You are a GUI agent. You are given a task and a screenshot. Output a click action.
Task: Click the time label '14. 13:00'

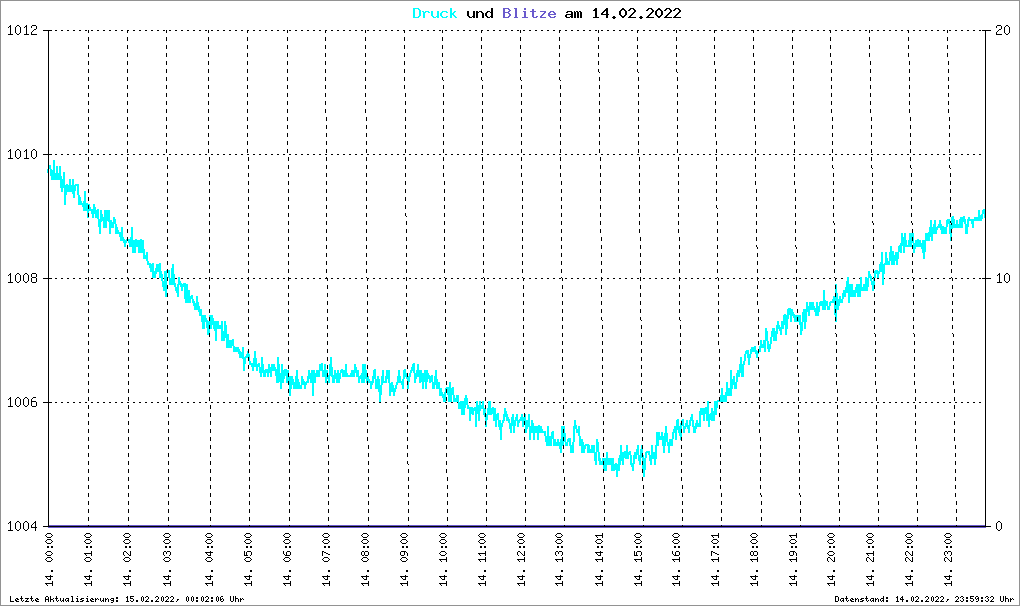coord(560,560)
